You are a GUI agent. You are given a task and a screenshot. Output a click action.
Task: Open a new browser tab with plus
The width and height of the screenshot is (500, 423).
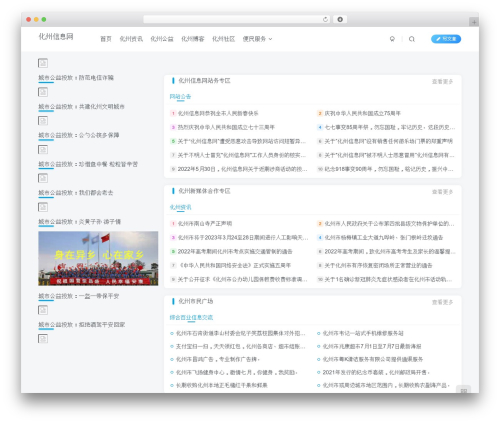(474, 22)
